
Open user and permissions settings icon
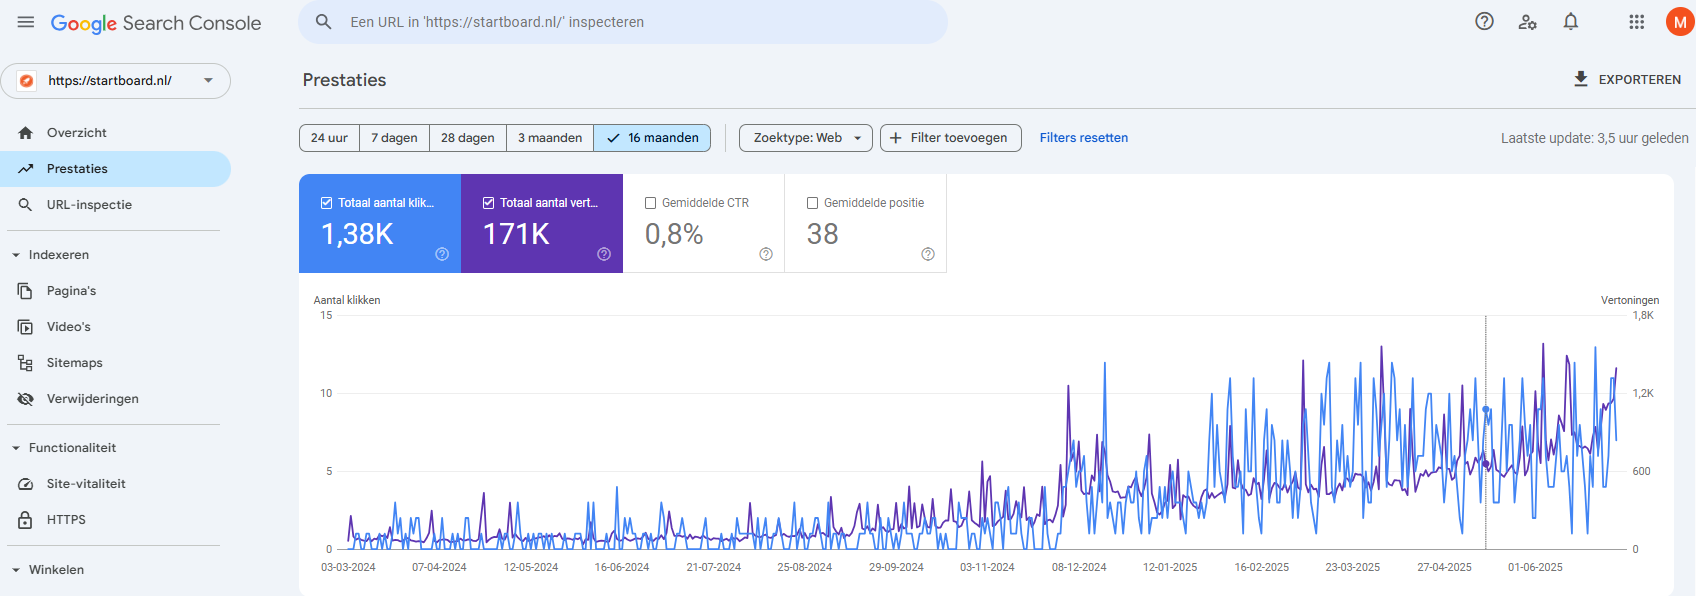pyautogui.click(x=1527, y=22)
